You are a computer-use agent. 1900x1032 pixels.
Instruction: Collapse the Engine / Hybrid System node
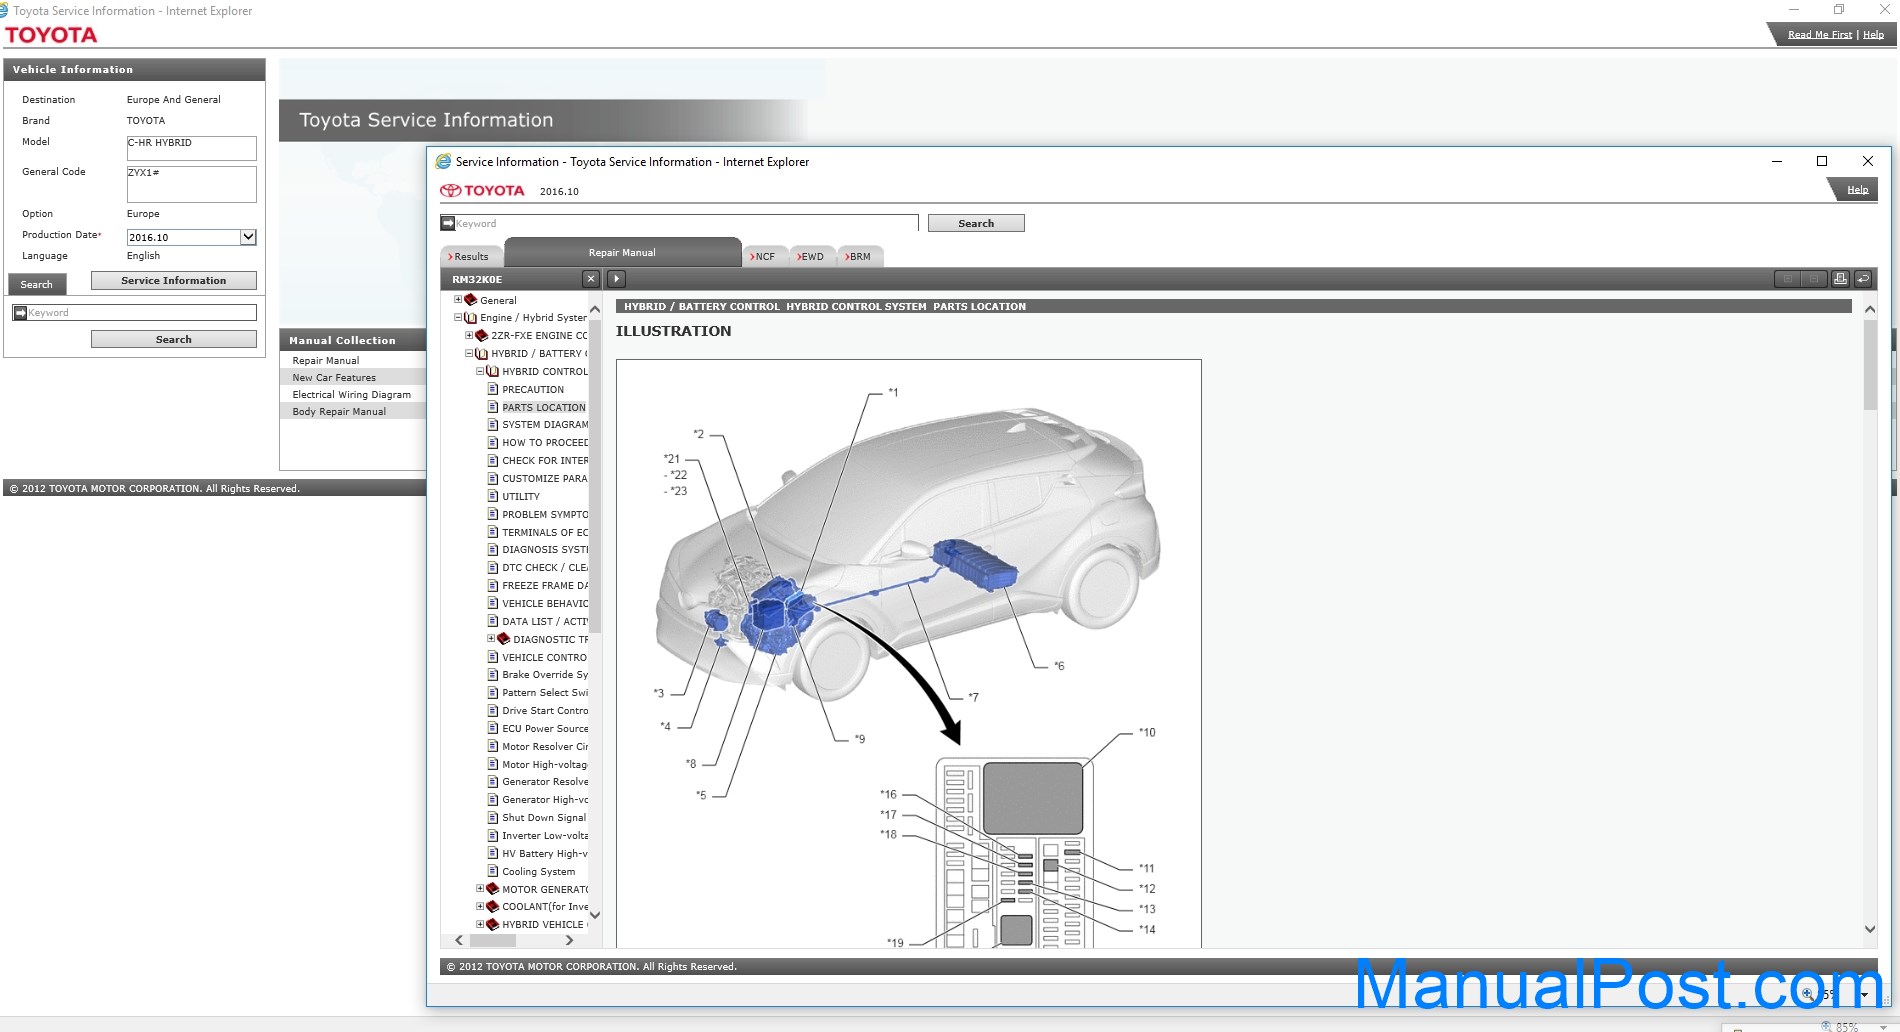pos(458,318)
